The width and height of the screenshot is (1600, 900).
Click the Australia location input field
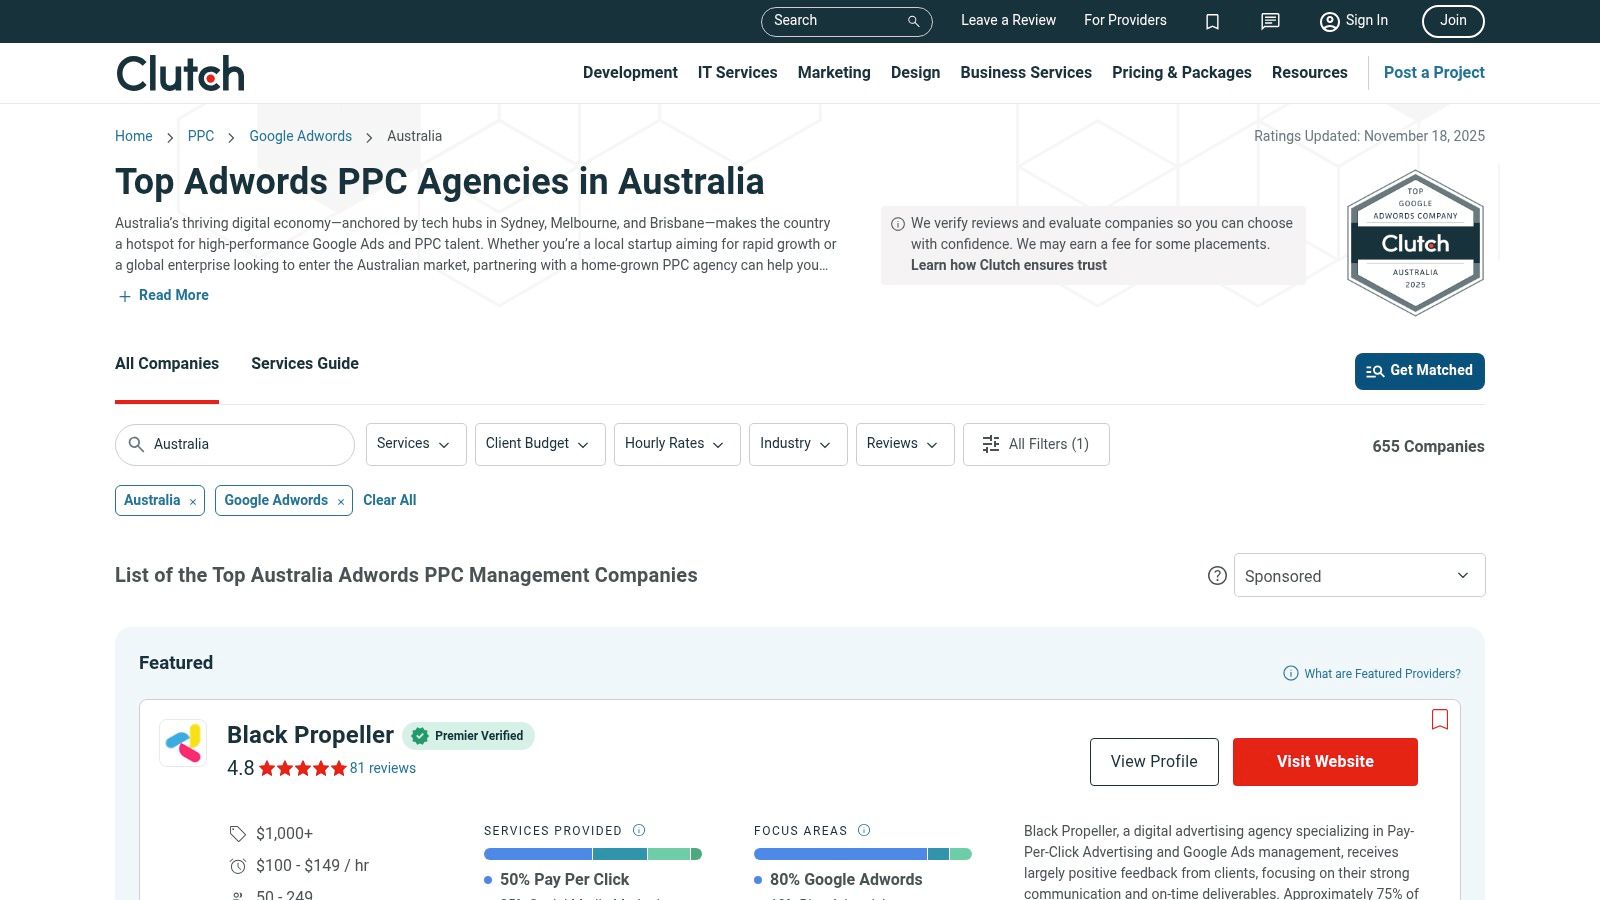[245, 444]
